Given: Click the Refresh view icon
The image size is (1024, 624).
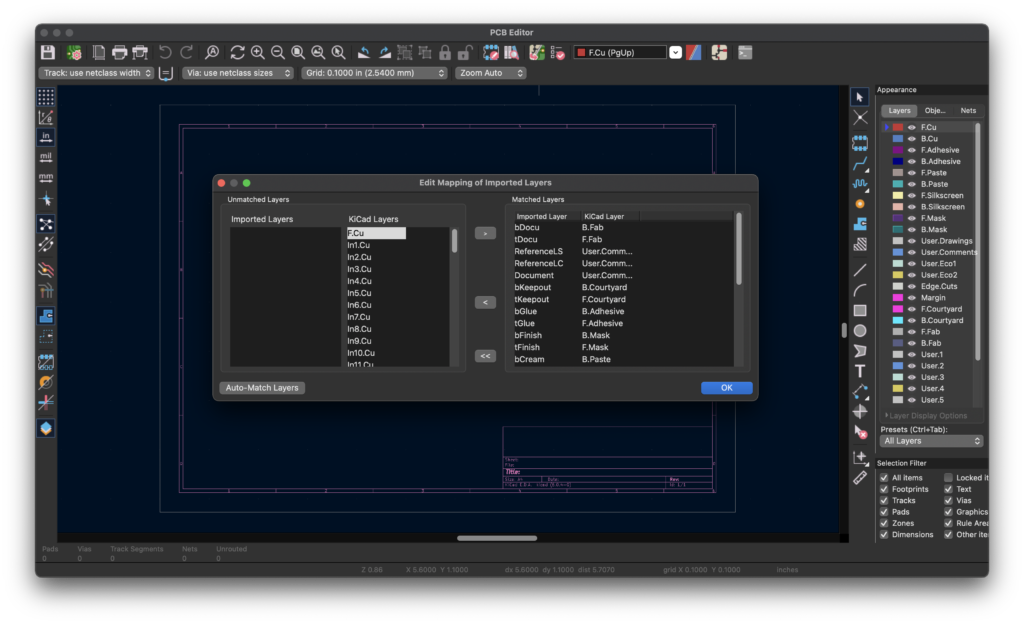Looking at the screenshot, I should coord(237,52).
